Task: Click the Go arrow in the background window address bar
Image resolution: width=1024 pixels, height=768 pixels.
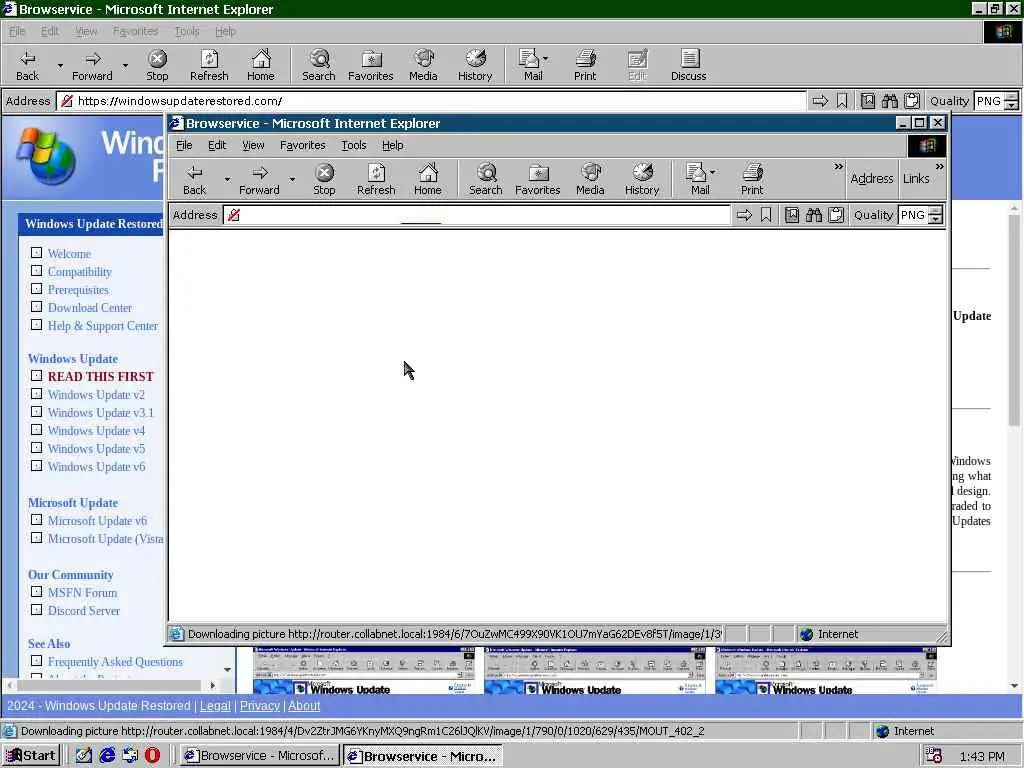Action: pyautogui.click(x=820, y=101)
